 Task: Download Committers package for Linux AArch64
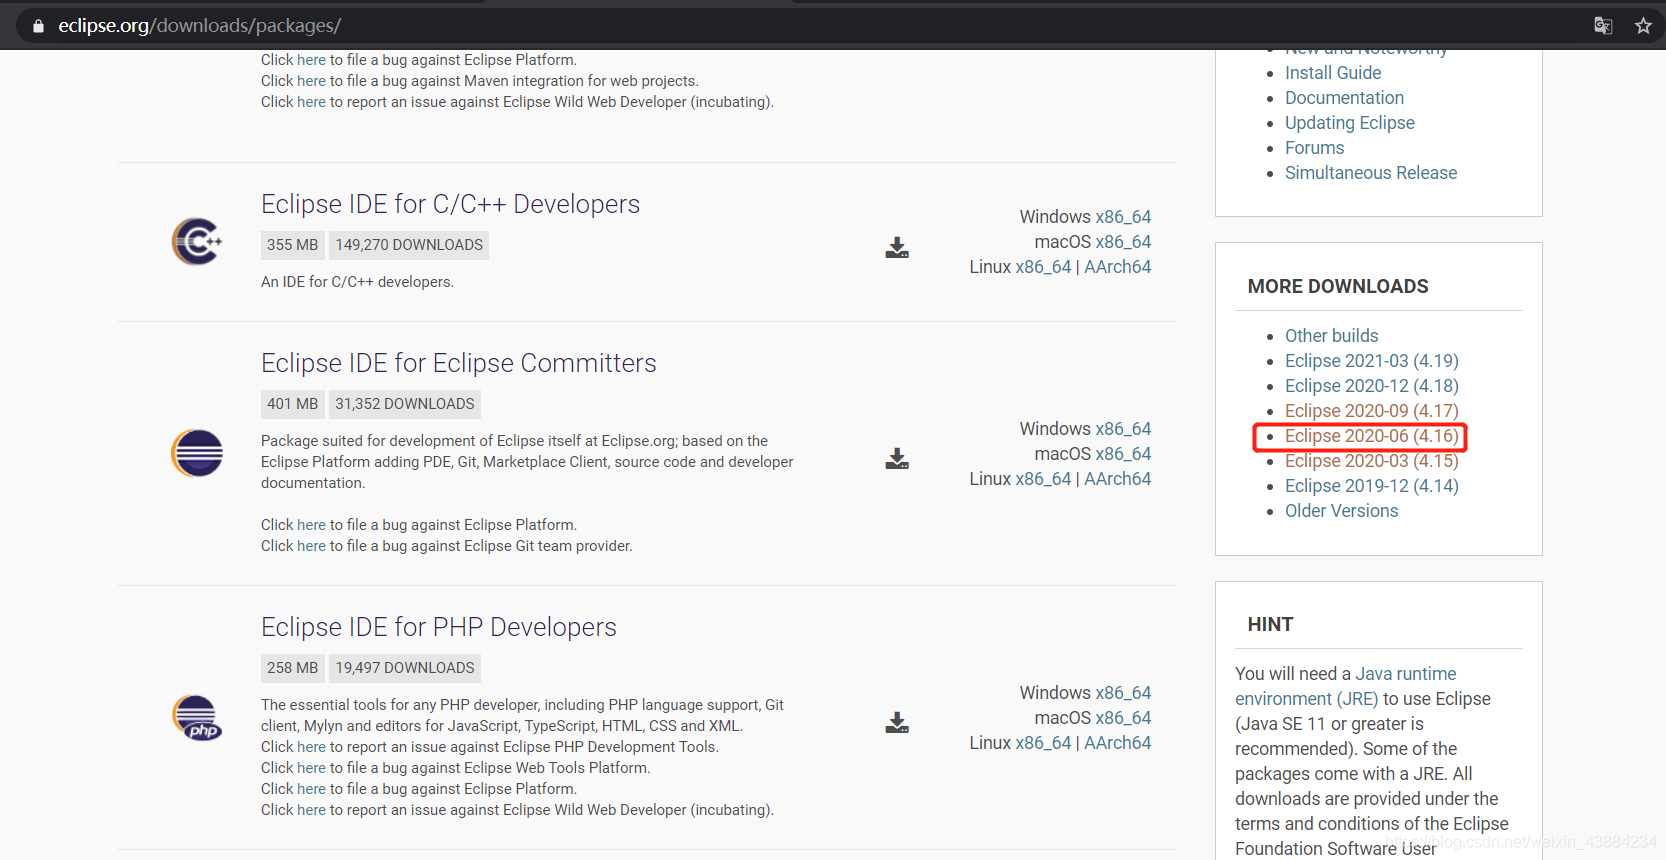[x=1117, y=479]
